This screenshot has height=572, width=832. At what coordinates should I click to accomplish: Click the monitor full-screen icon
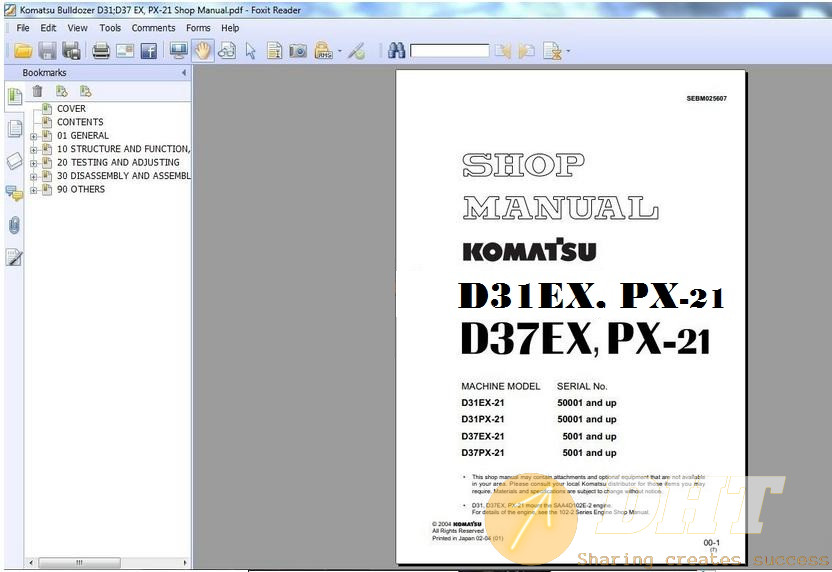click(178, 51)
